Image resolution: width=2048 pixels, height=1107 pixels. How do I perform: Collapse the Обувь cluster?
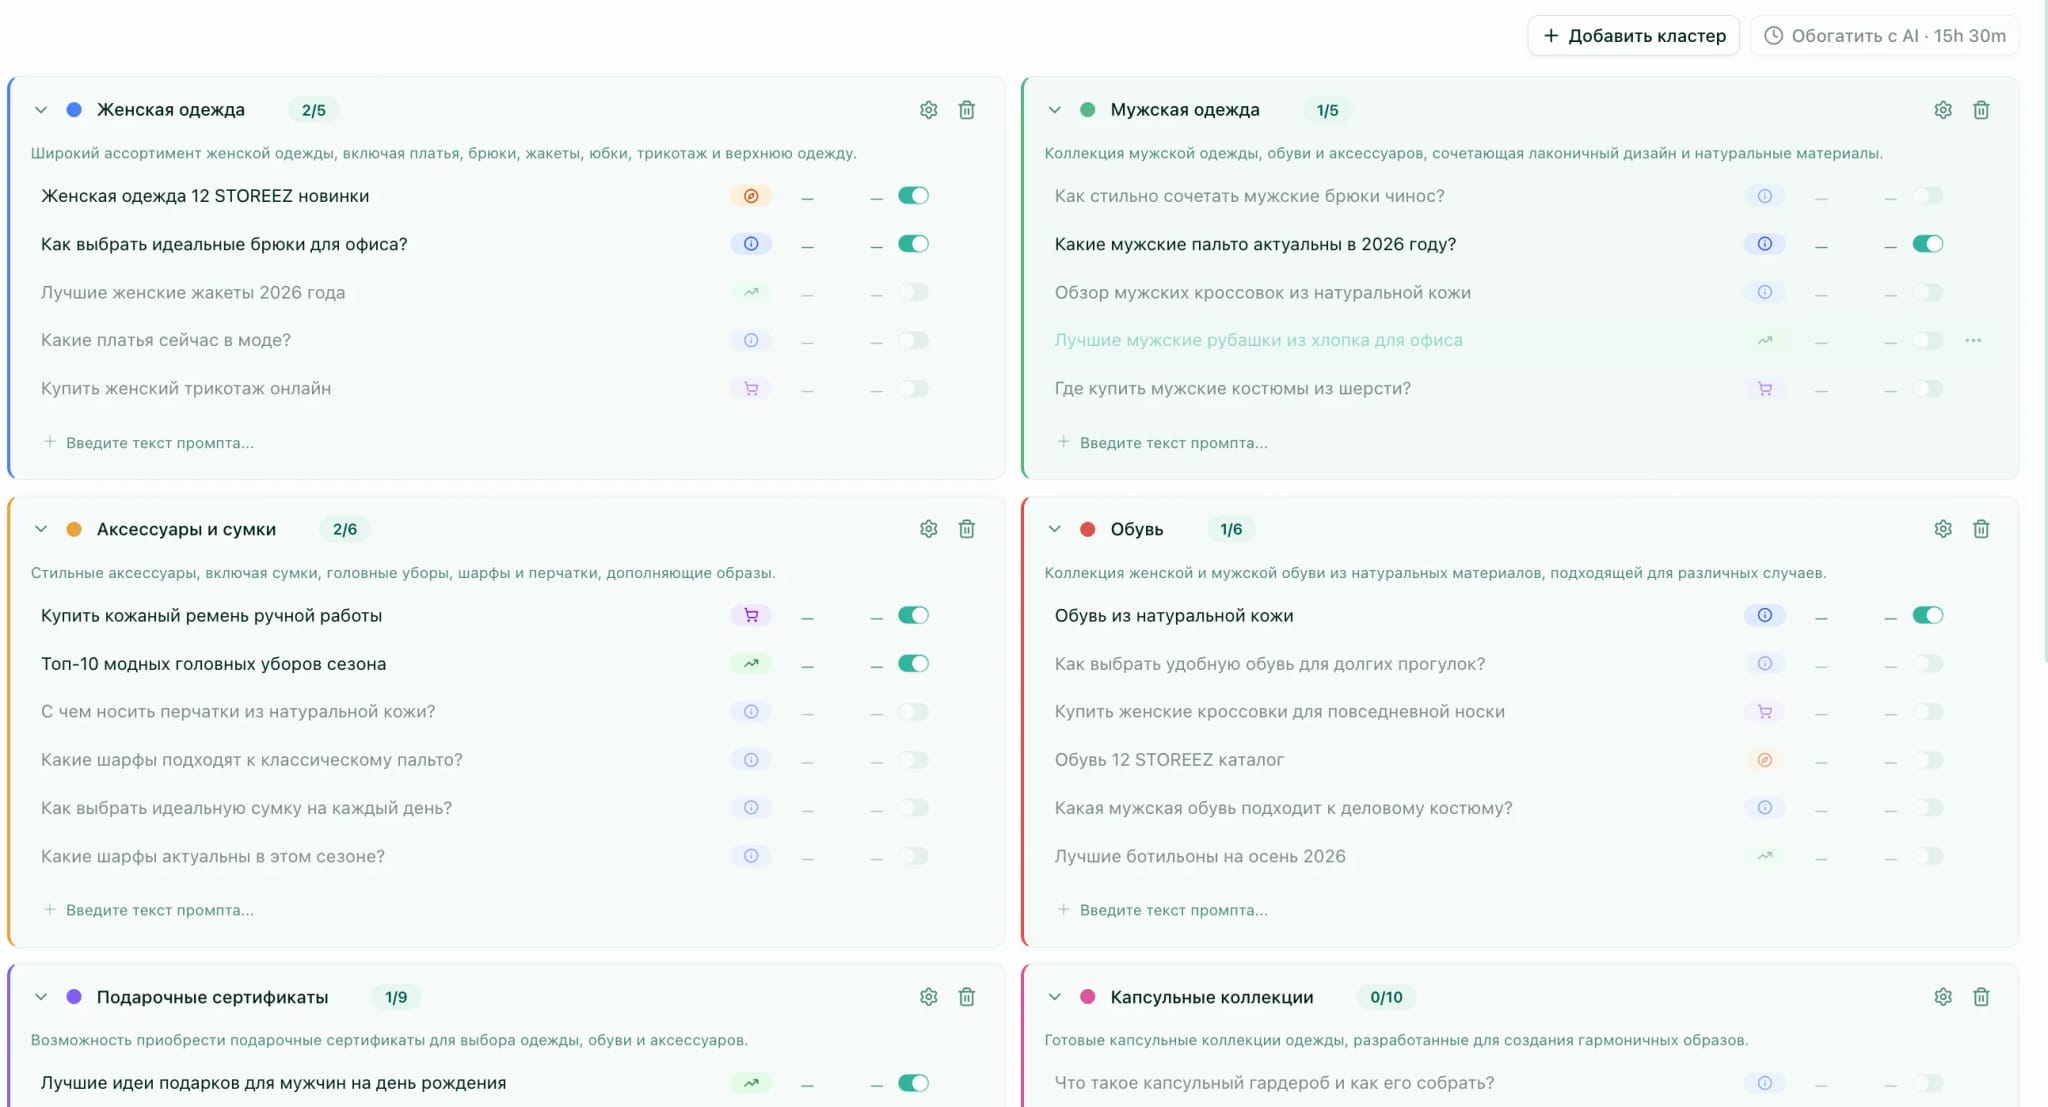click(1055, 529)
